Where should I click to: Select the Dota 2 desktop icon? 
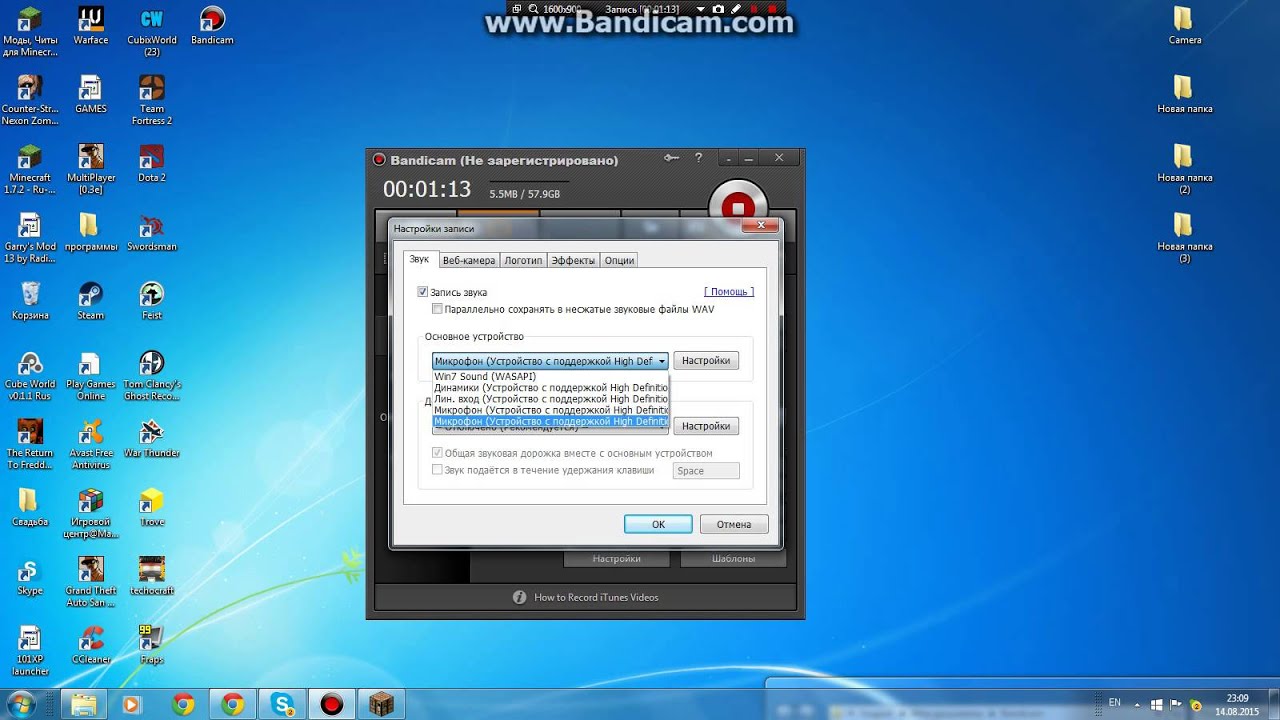(151, 163)
